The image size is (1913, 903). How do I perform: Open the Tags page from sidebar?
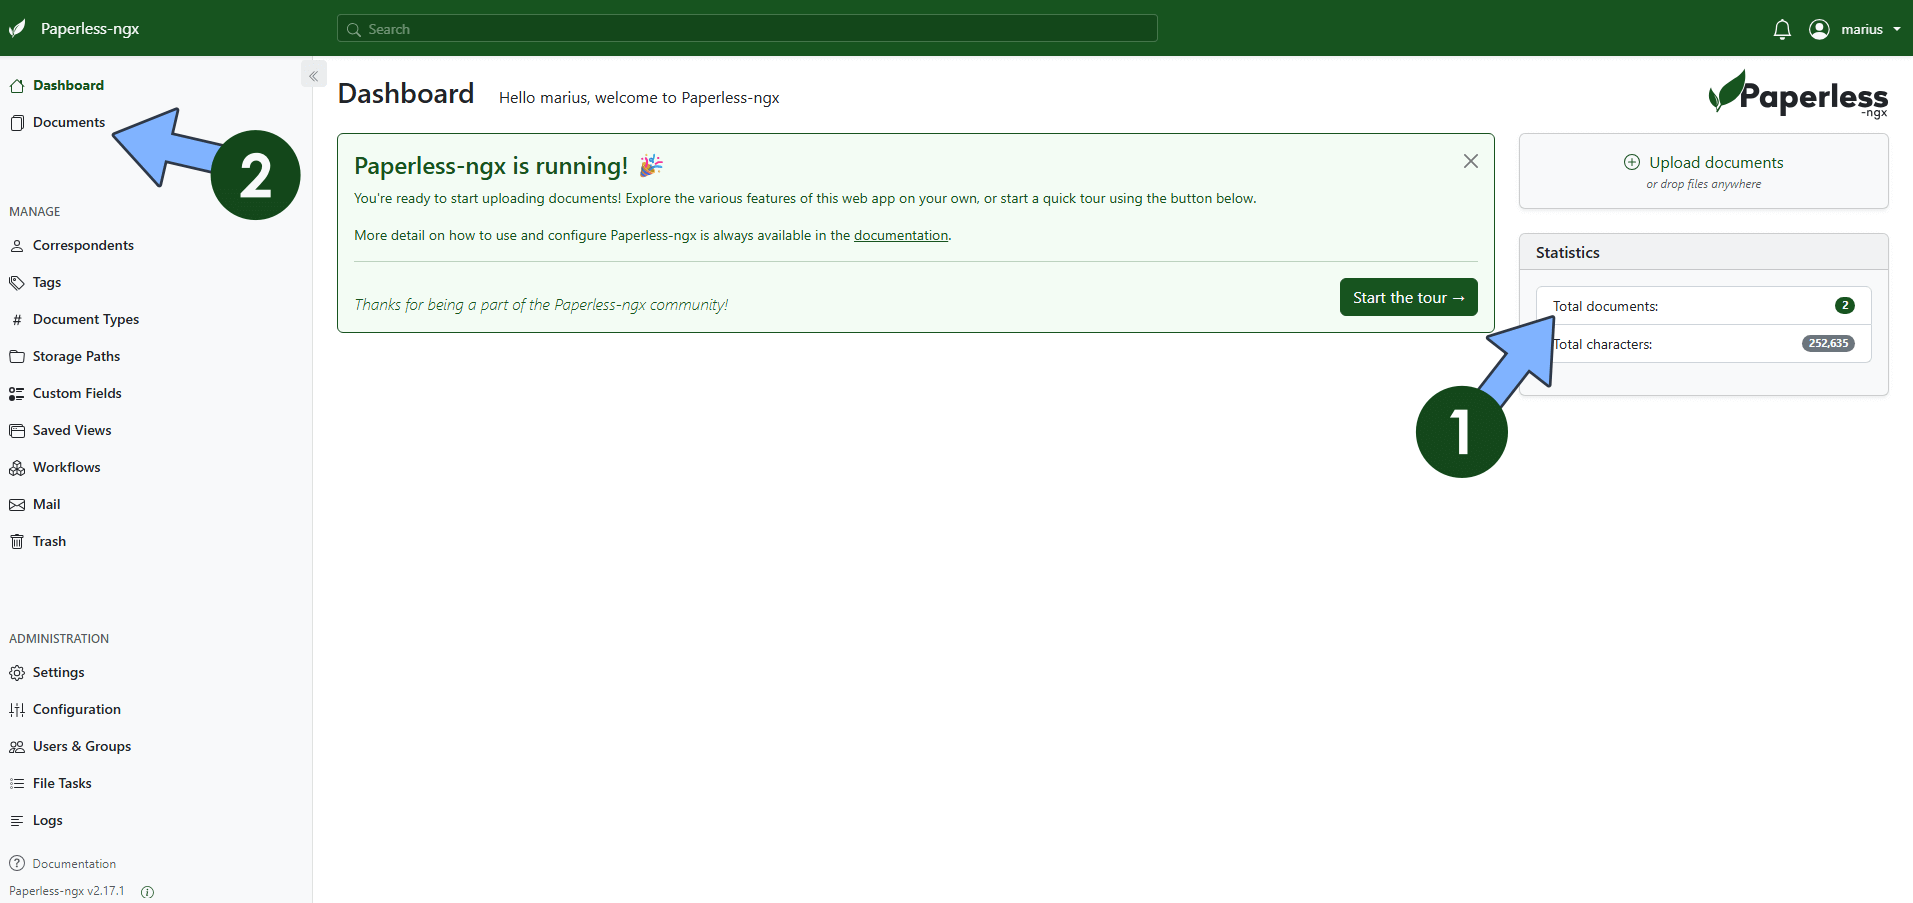click(46, 282)
